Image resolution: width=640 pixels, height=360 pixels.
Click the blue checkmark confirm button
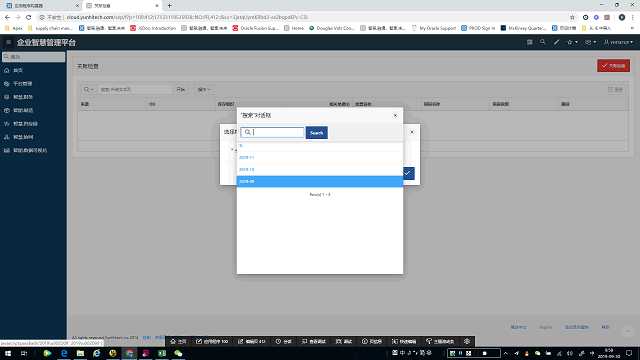click(x=408, y=173)
